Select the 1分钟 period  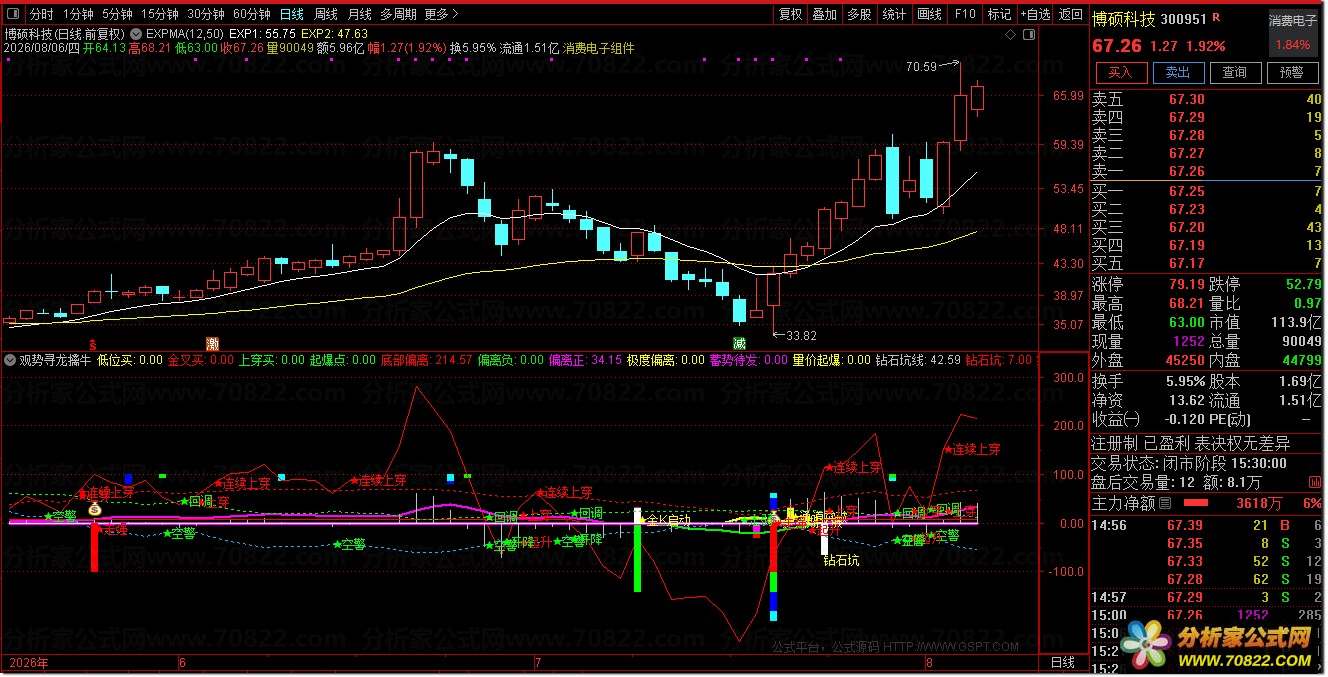click(78, 14)
